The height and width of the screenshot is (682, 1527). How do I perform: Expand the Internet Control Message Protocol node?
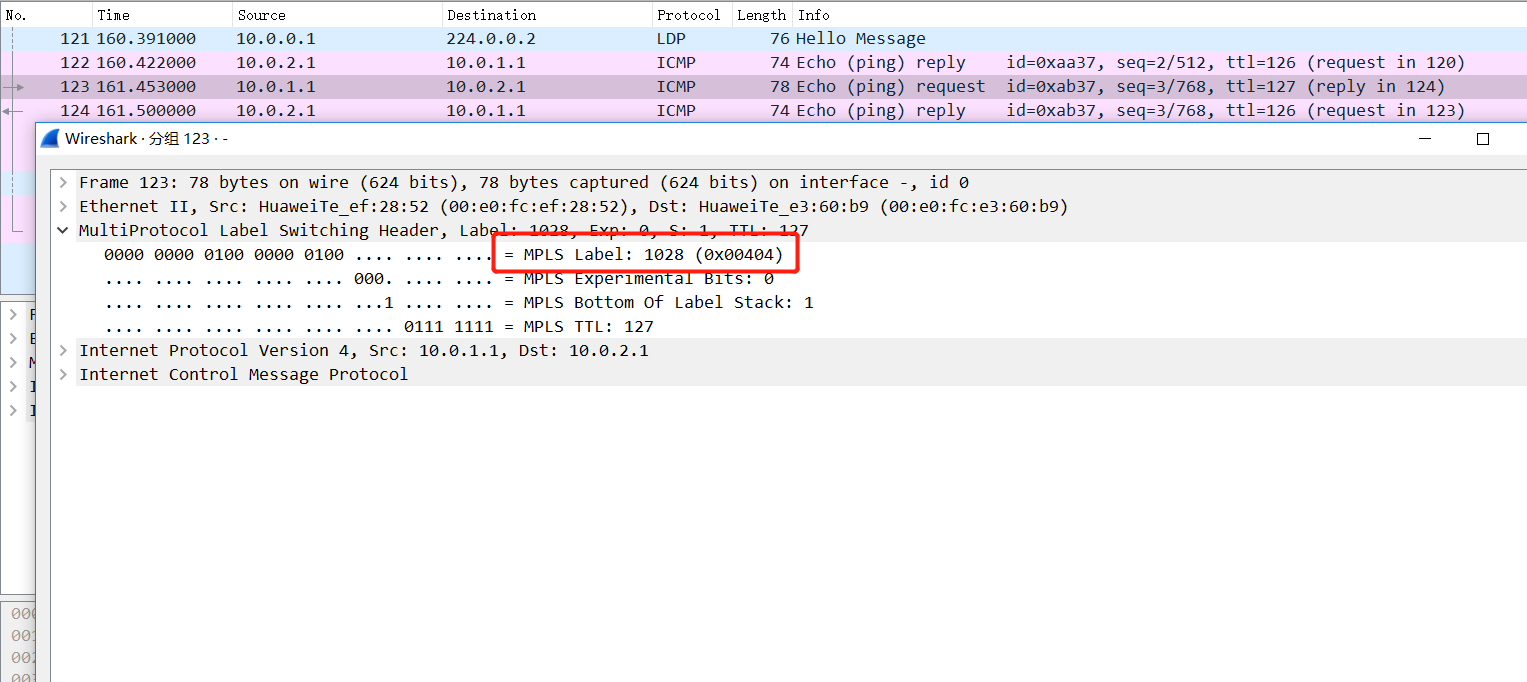(x=63, y=374)
